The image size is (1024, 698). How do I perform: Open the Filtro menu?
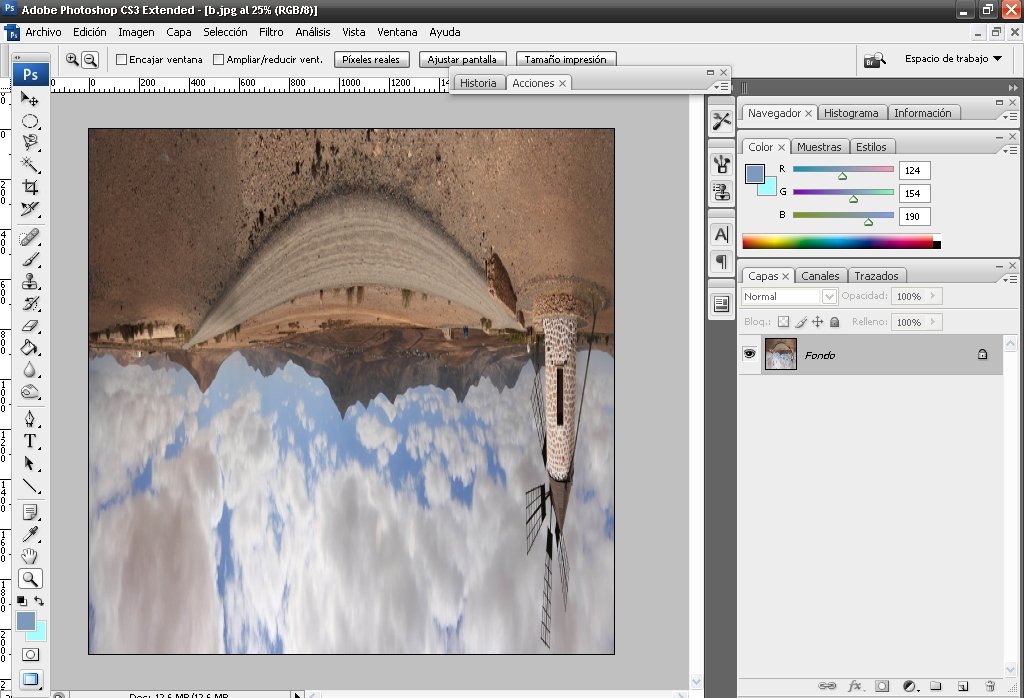tap(271, 32)
